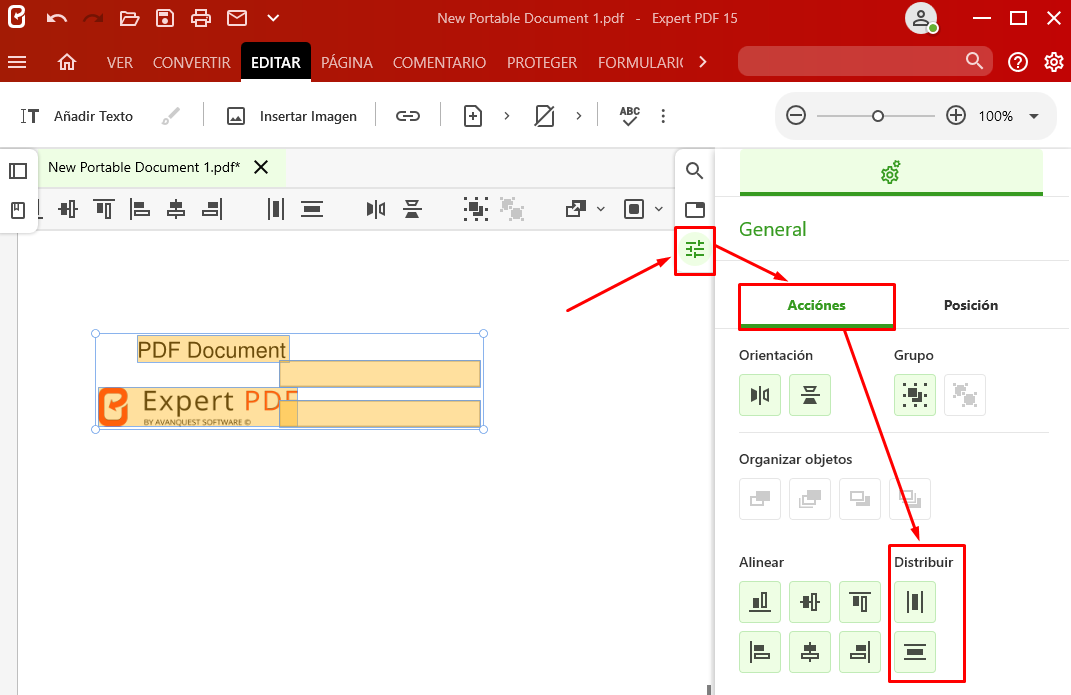Viewport: 1071px width, 695px height.
Task: Open Help with the question mark icon
Action: (1018, 63)
